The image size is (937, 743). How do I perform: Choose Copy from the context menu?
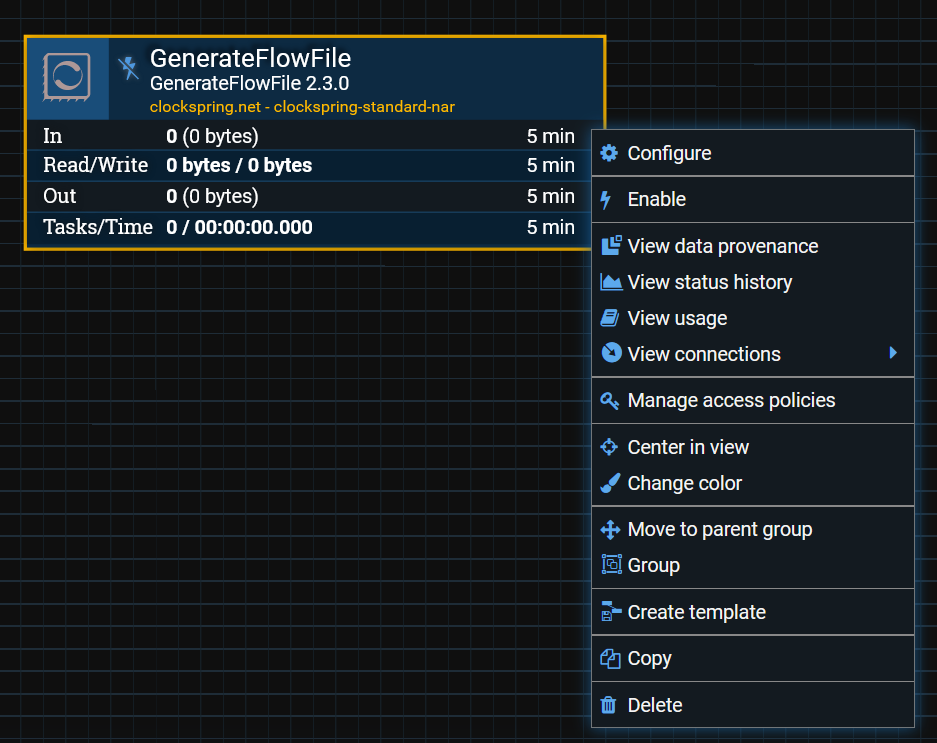click(x=753, y=659)
